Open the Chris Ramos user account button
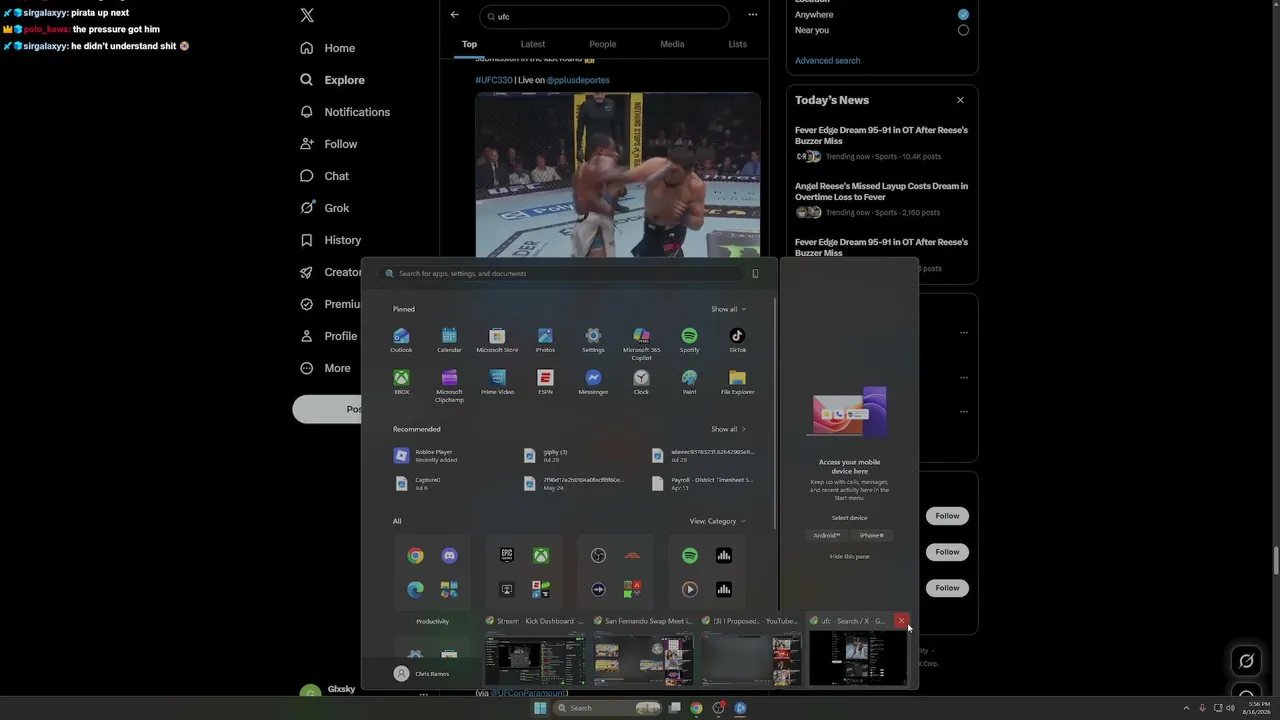 pos(422,674)
